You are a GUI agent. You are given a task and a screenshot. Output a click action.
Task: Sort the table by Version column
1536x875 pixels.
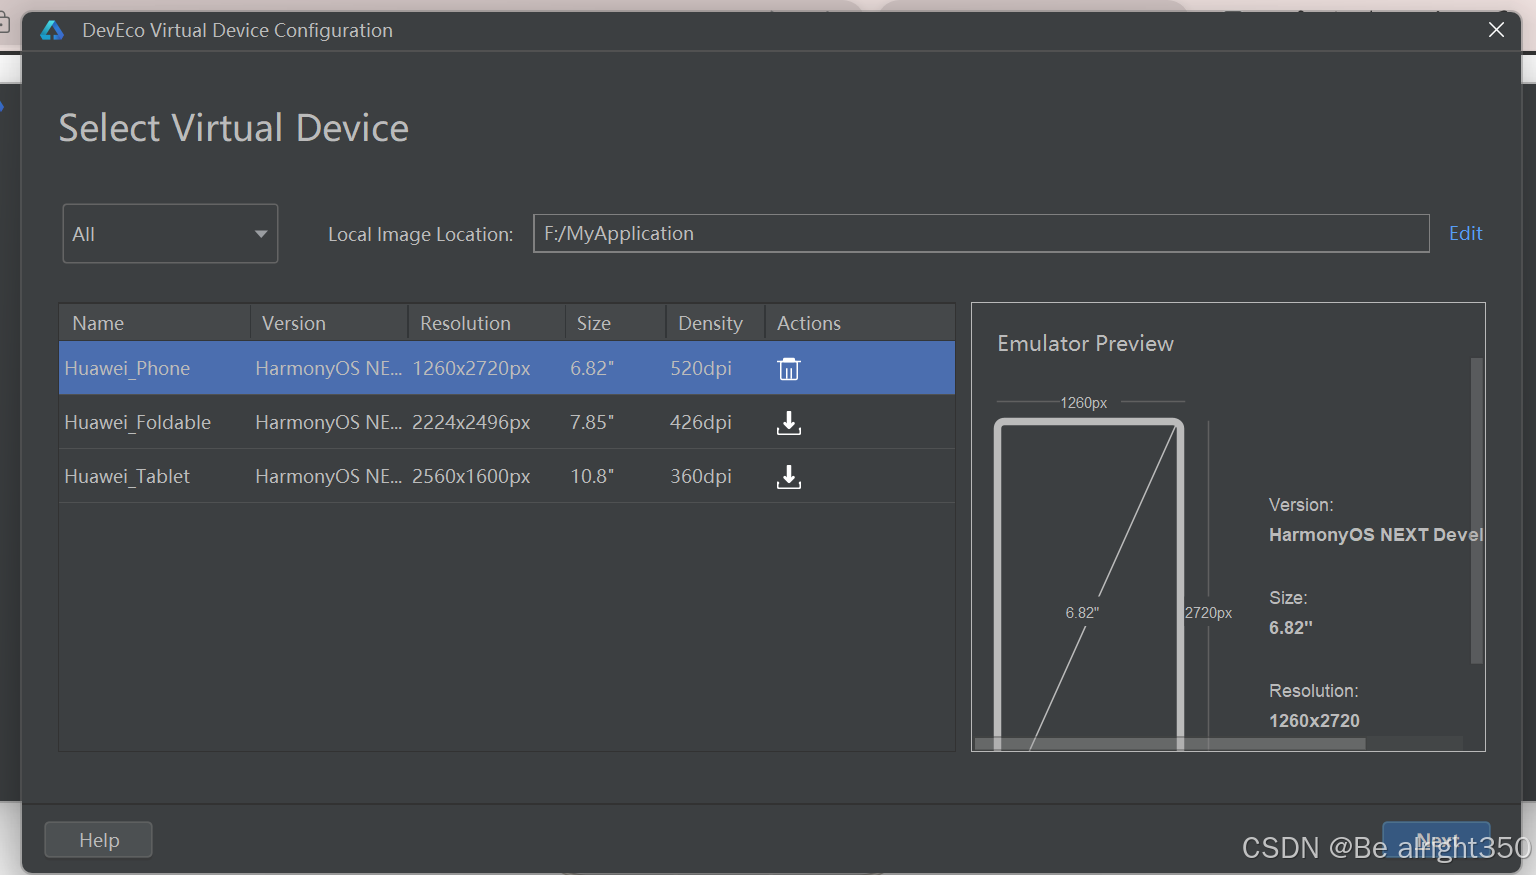coord(329,323)
